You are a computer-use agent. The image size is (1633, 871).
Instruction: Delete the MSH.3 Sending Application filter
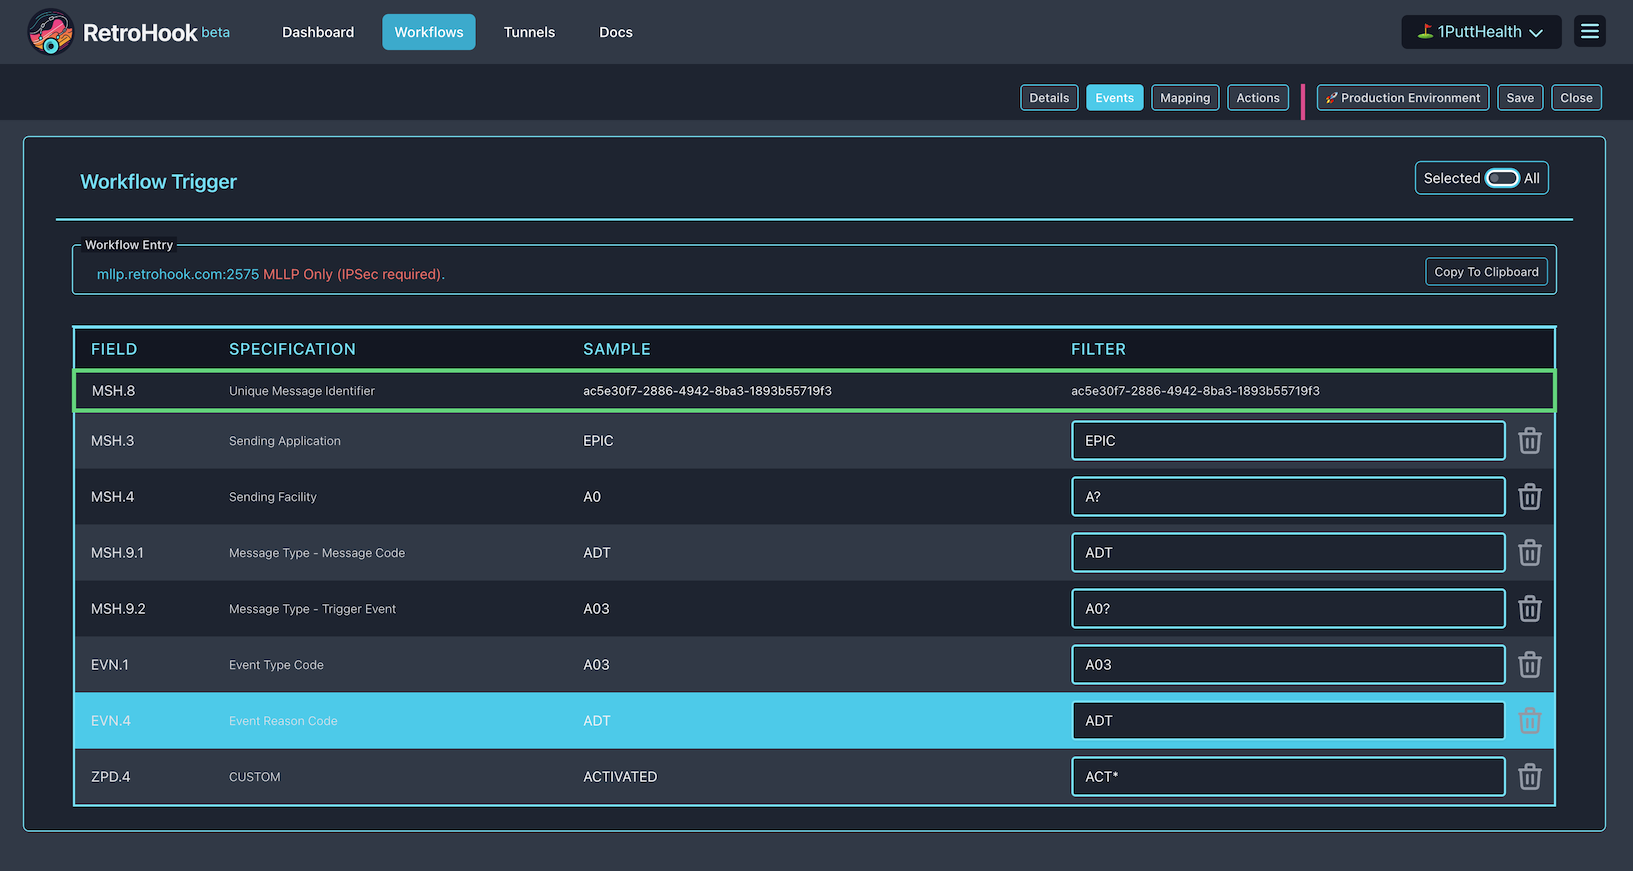point(1529,441)
